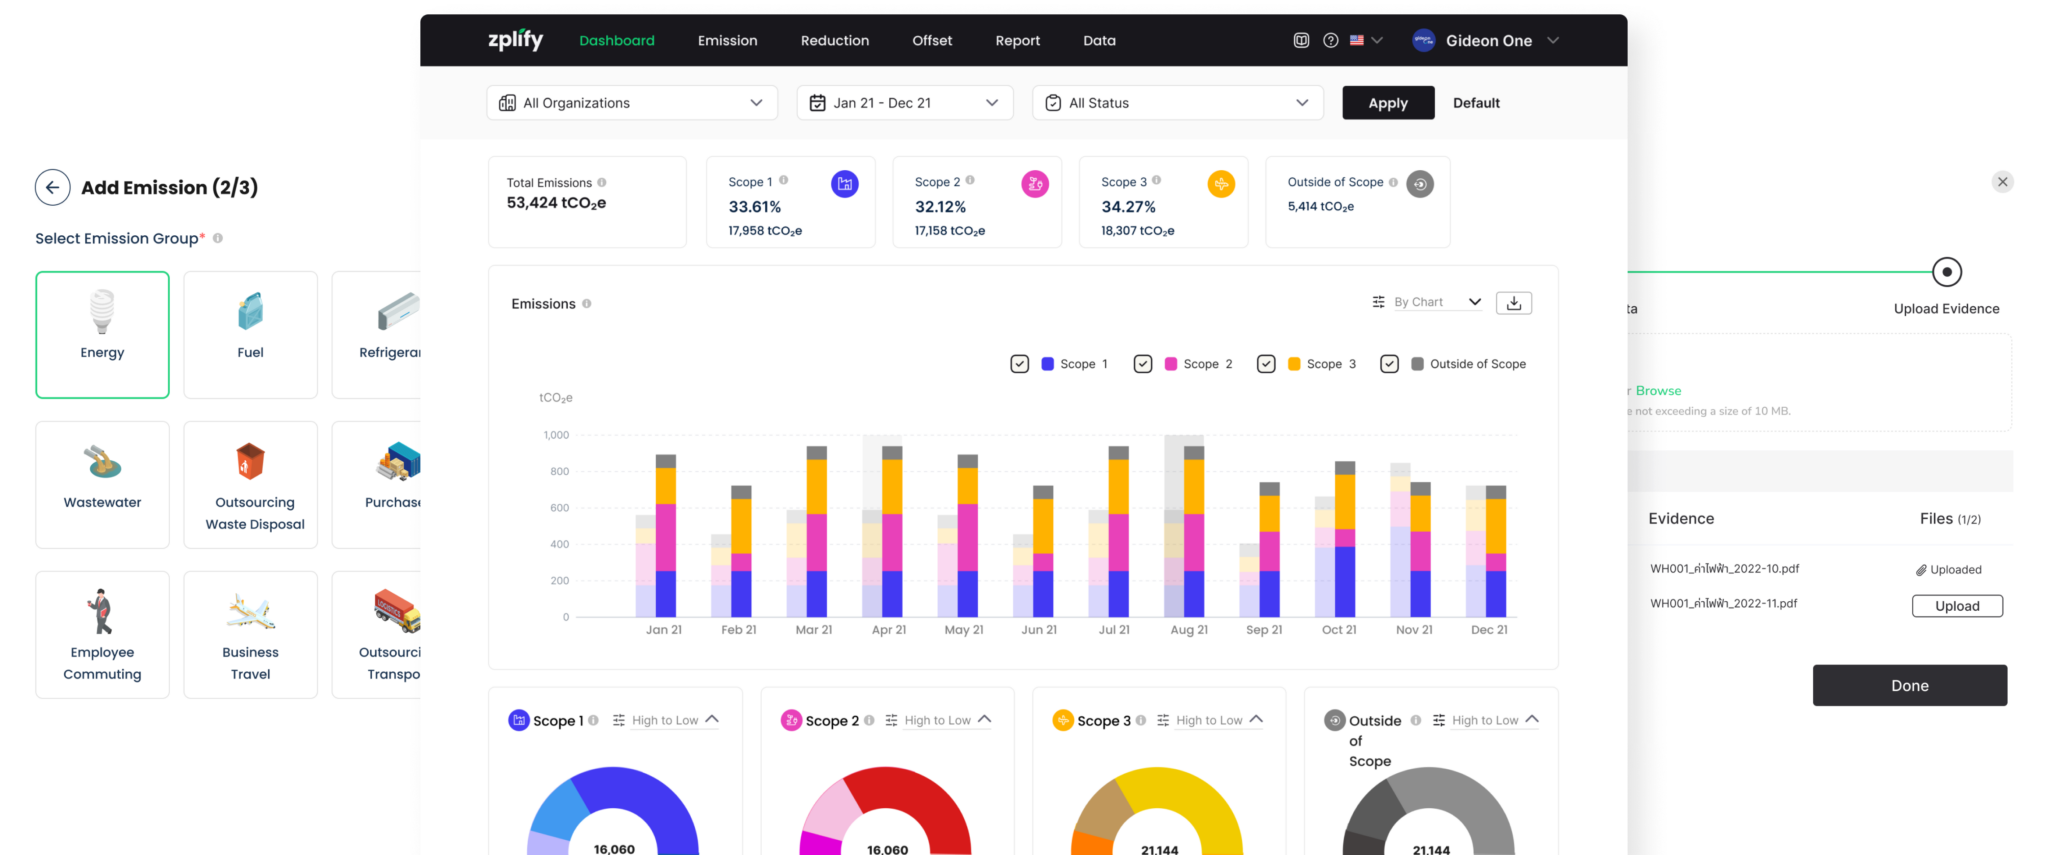Screen dimensions: 2048x855
Task: Click the Scope 3 donut card icon
Action: [1063, 720]
